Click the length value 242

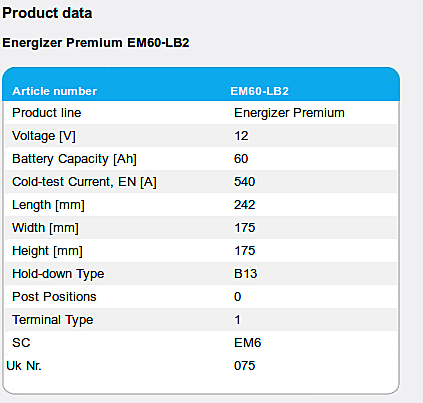coord(245,205)
